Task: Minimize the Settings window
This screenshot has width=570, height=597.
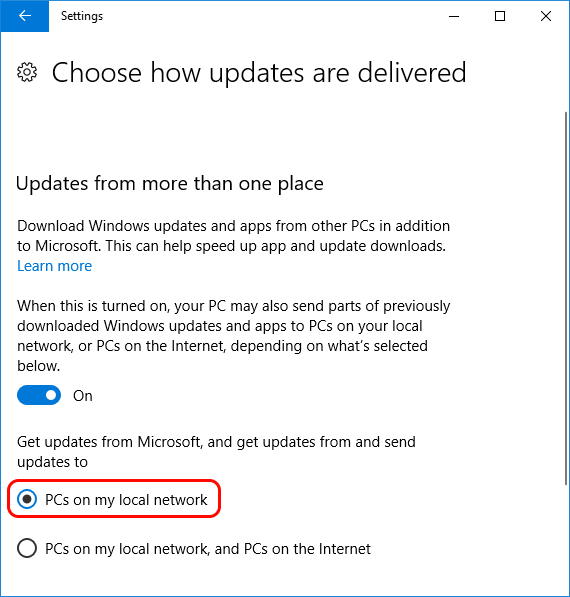Action: pos(454,16)
